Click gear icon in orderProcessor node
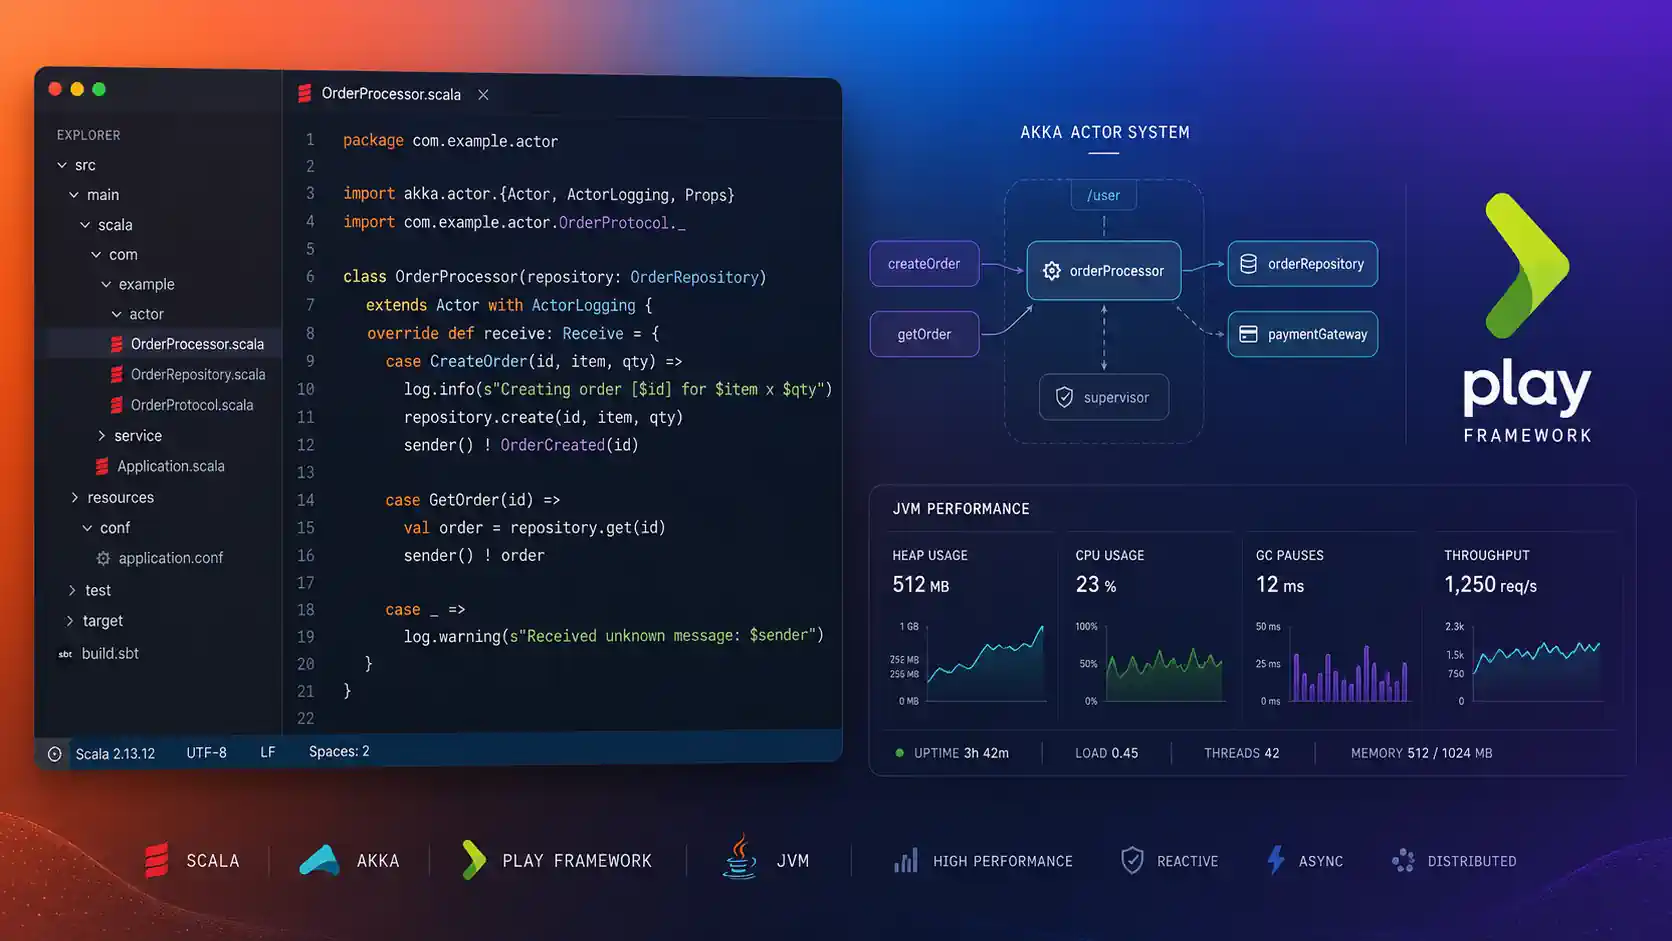The image size is (1672, 941). click(x=1052, y=271)
